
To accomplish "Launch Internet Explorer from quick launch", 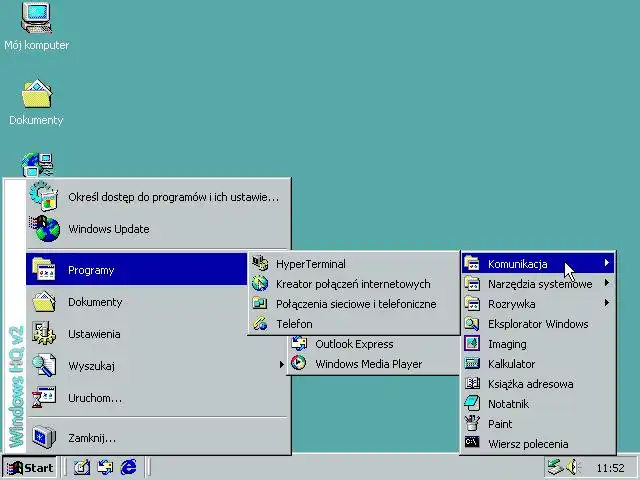I will (x=129, y=467).
